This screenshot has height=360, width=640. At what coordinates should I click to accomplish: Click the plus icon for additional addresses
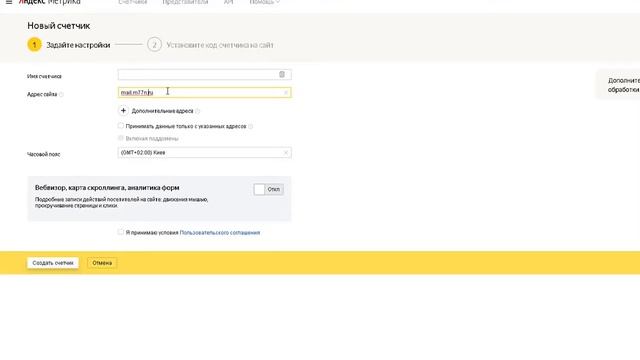tap(123, 111)
